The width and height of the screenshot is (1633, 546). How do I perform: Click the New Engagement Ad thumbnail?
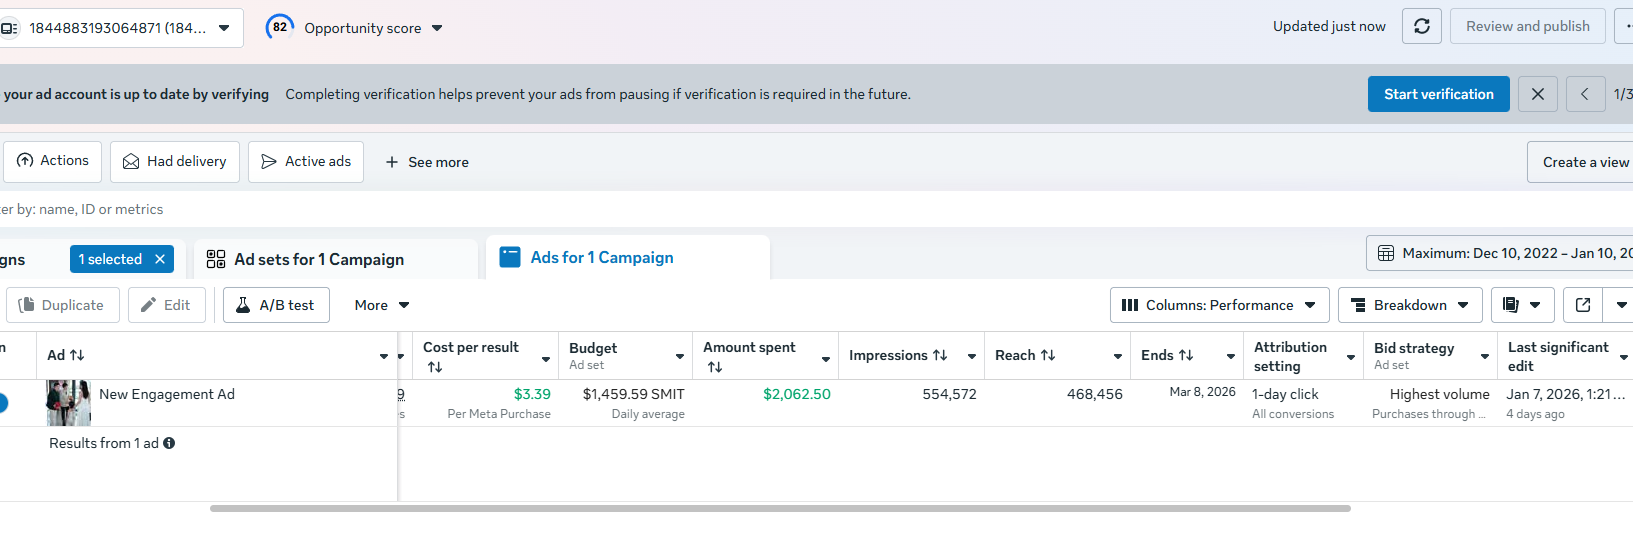coord(68,403)
